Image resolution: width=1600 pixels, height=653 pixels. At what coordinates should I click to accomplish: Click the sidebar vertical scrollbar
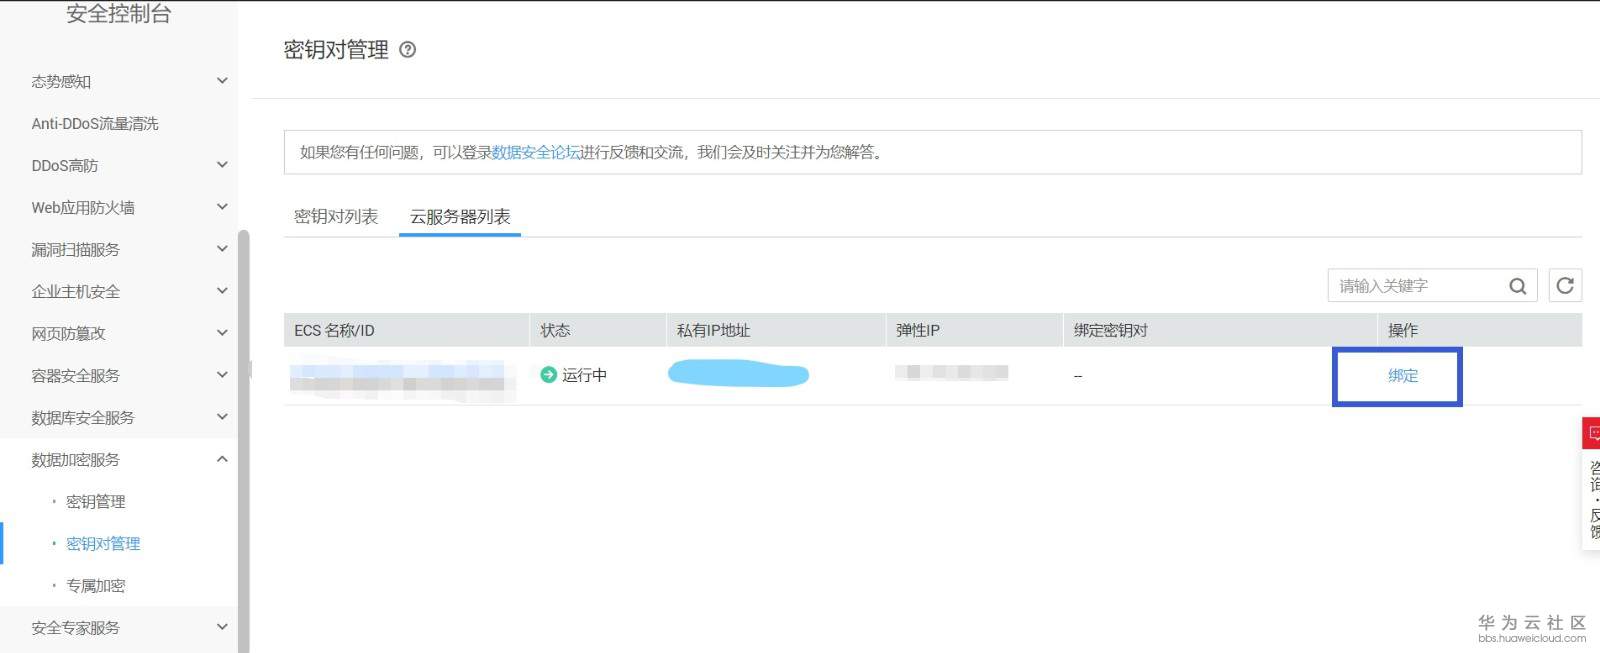point(243,440)
